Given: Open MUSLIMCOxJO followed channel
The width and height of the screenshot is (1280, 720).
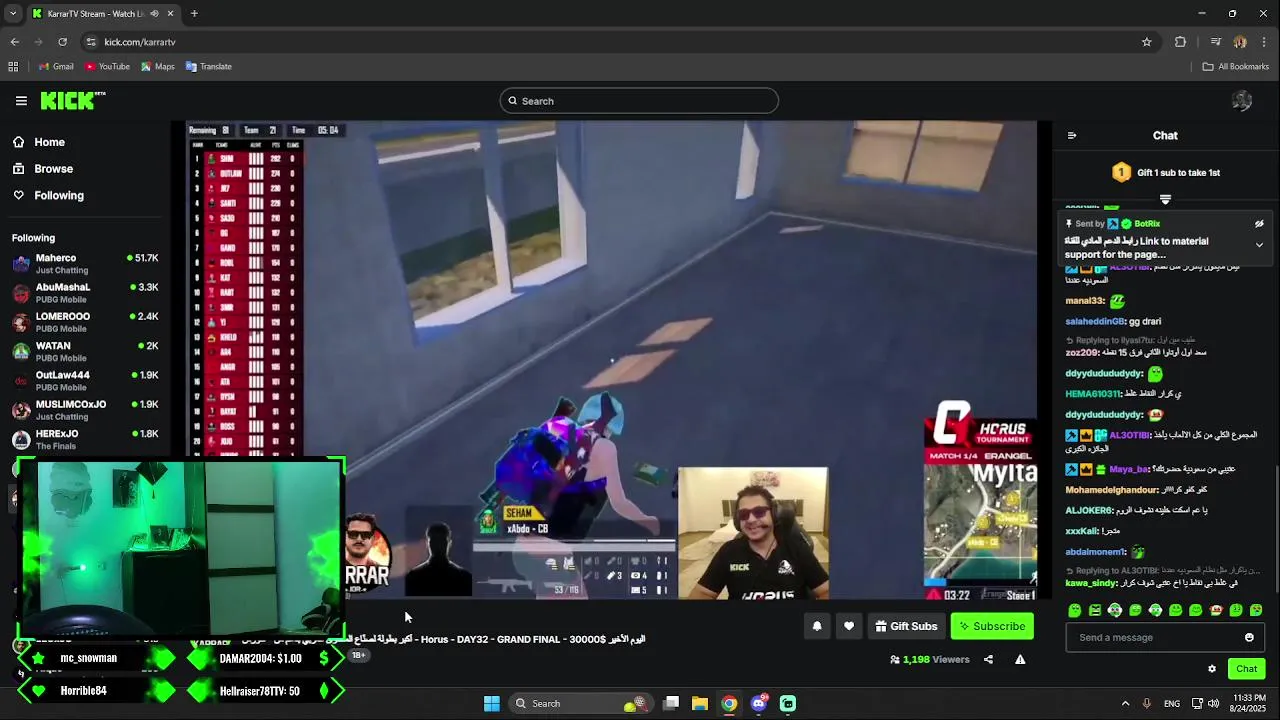Looking at the screenshot, I should [85, 410].
